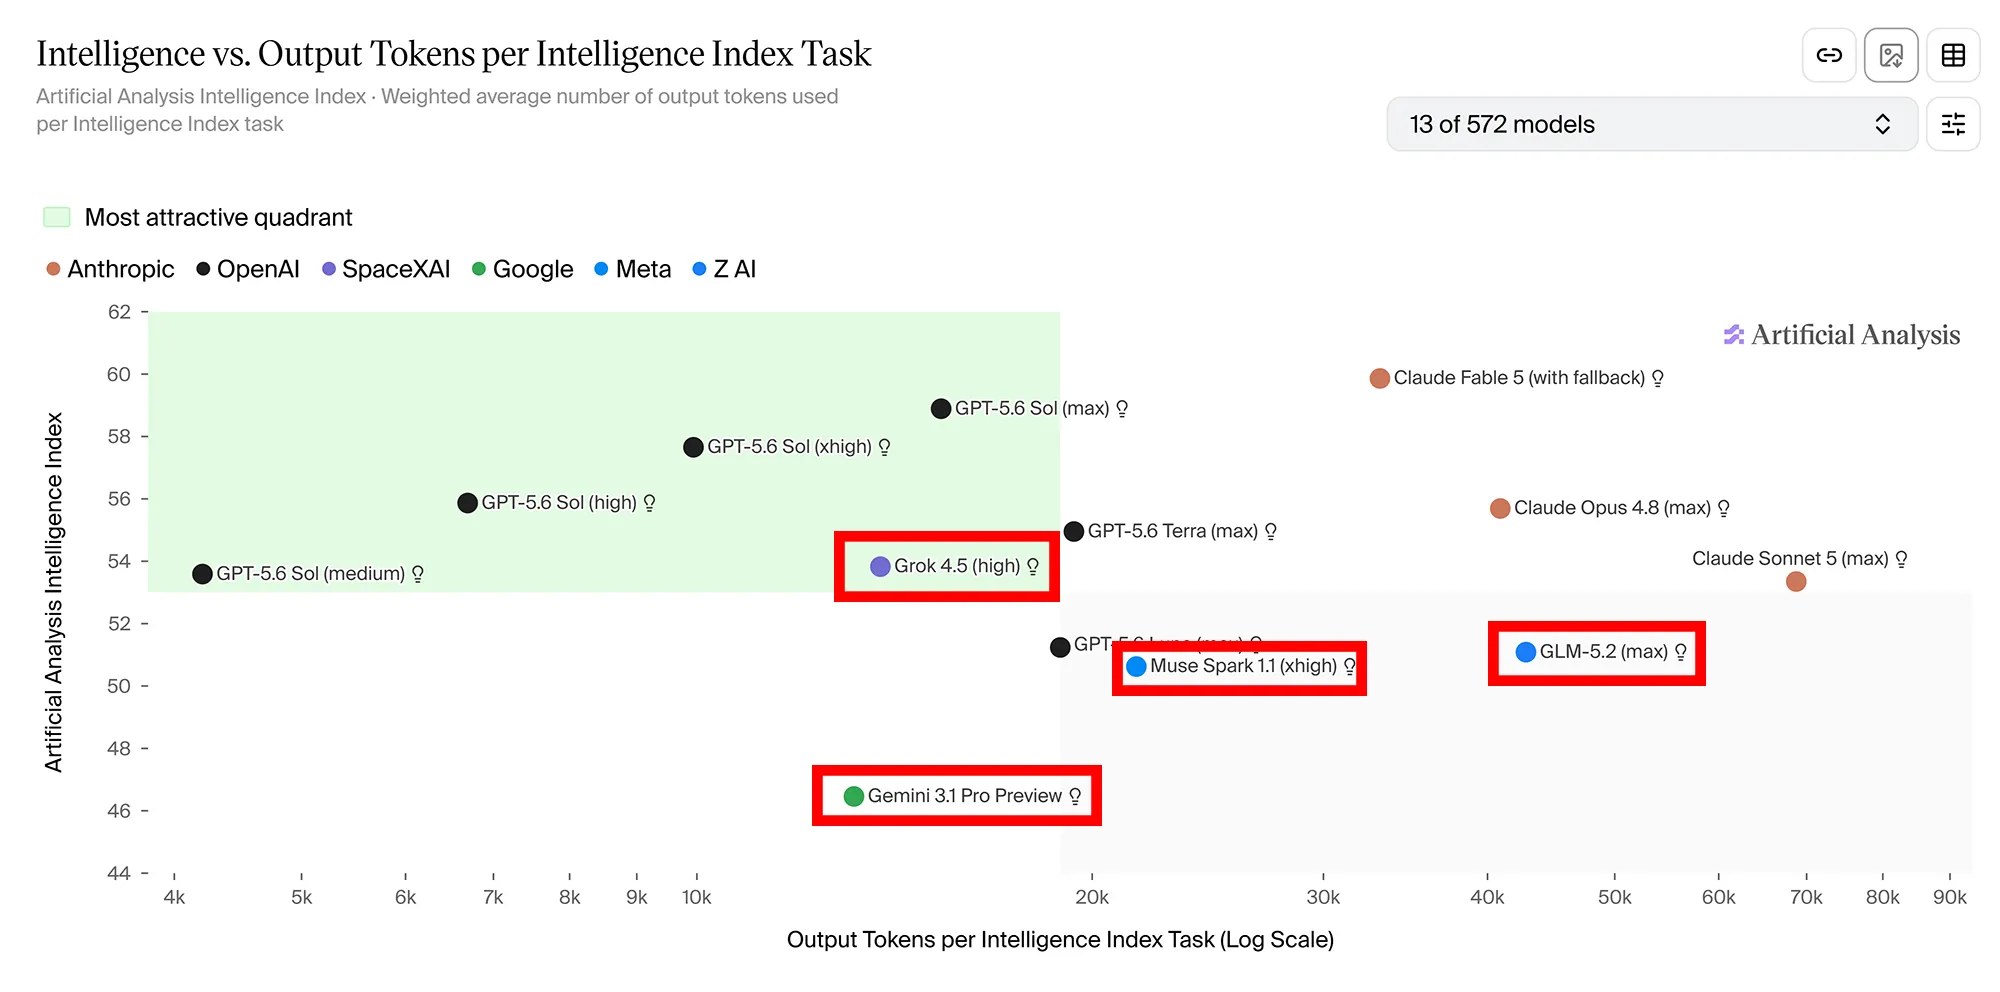Toggle the OpenAI legend series

point(248,269)
